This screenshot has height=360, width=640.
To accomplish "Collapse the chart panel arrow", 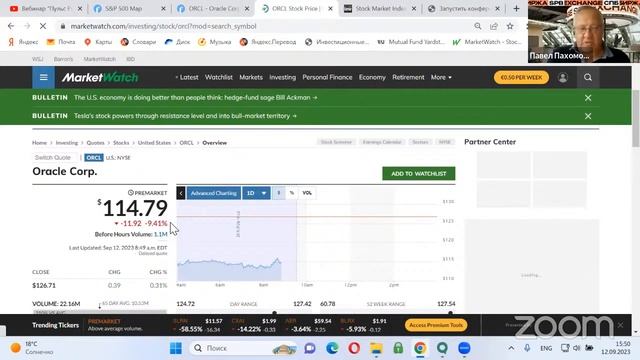I will coord(181,193).
